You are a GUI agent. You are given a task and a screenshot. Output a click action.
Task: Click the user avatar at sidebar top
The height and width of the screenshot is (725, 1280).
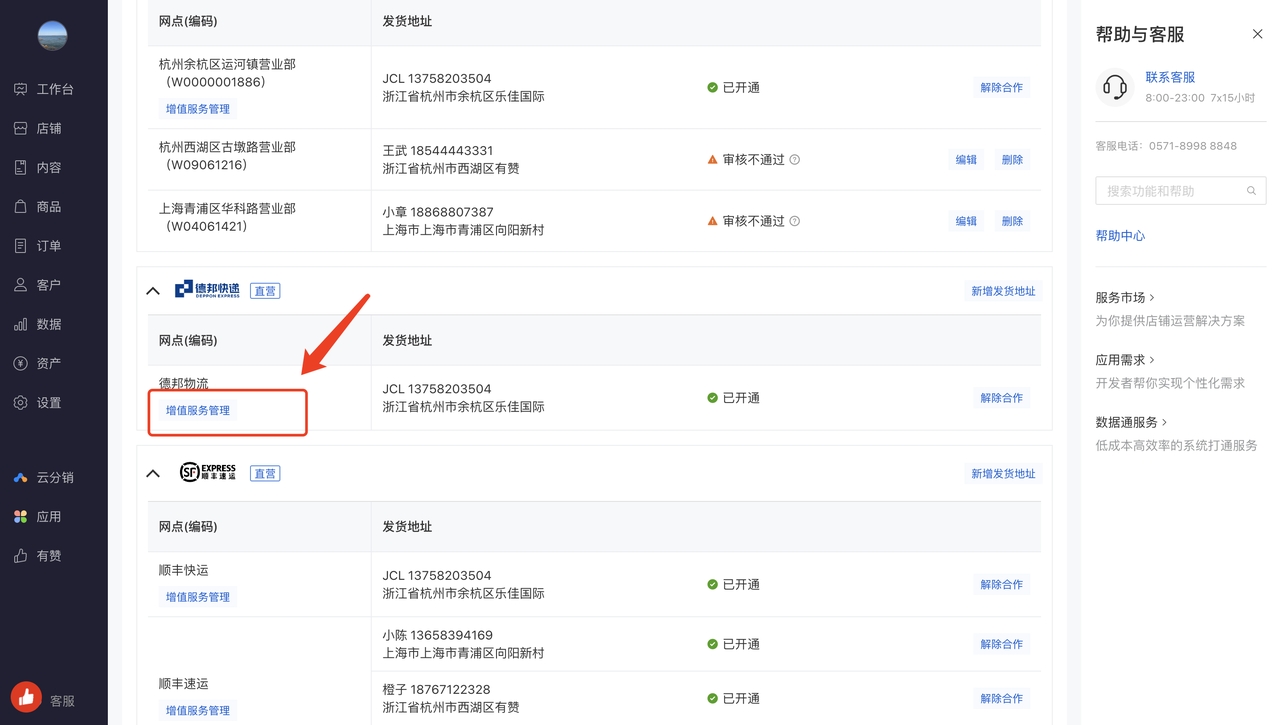pyautogui.click(x=52, y=36)
